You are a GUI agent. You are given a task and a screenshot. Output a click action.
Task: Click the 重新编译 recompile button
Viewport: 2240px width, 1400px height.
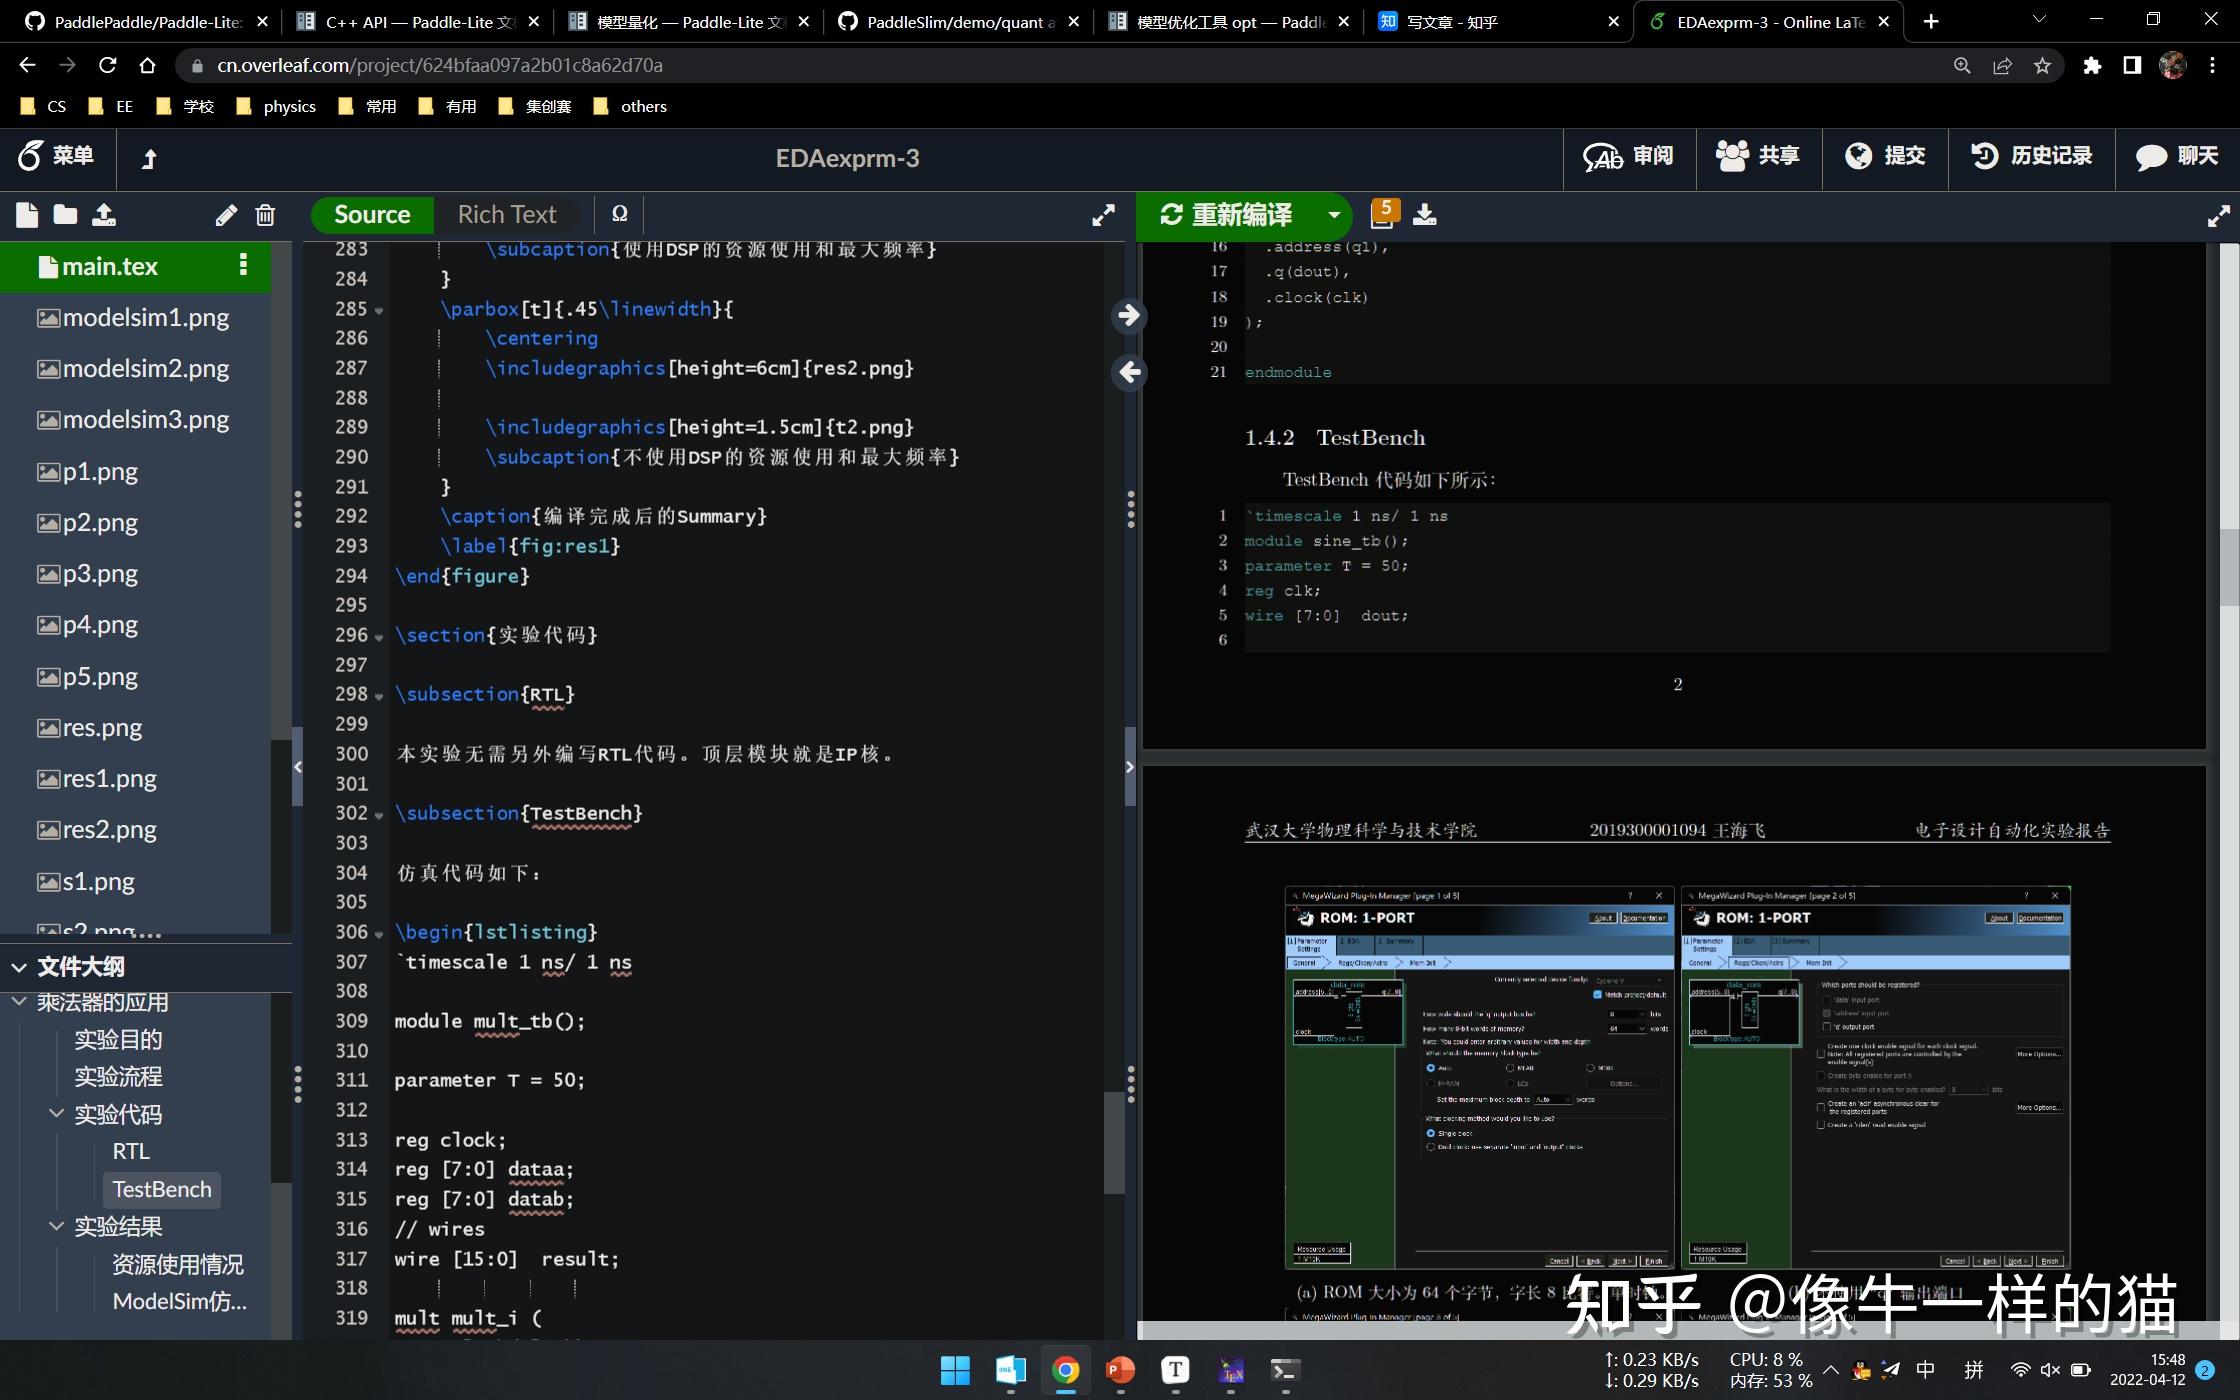pyautogui.click(x=1228, y=215)
